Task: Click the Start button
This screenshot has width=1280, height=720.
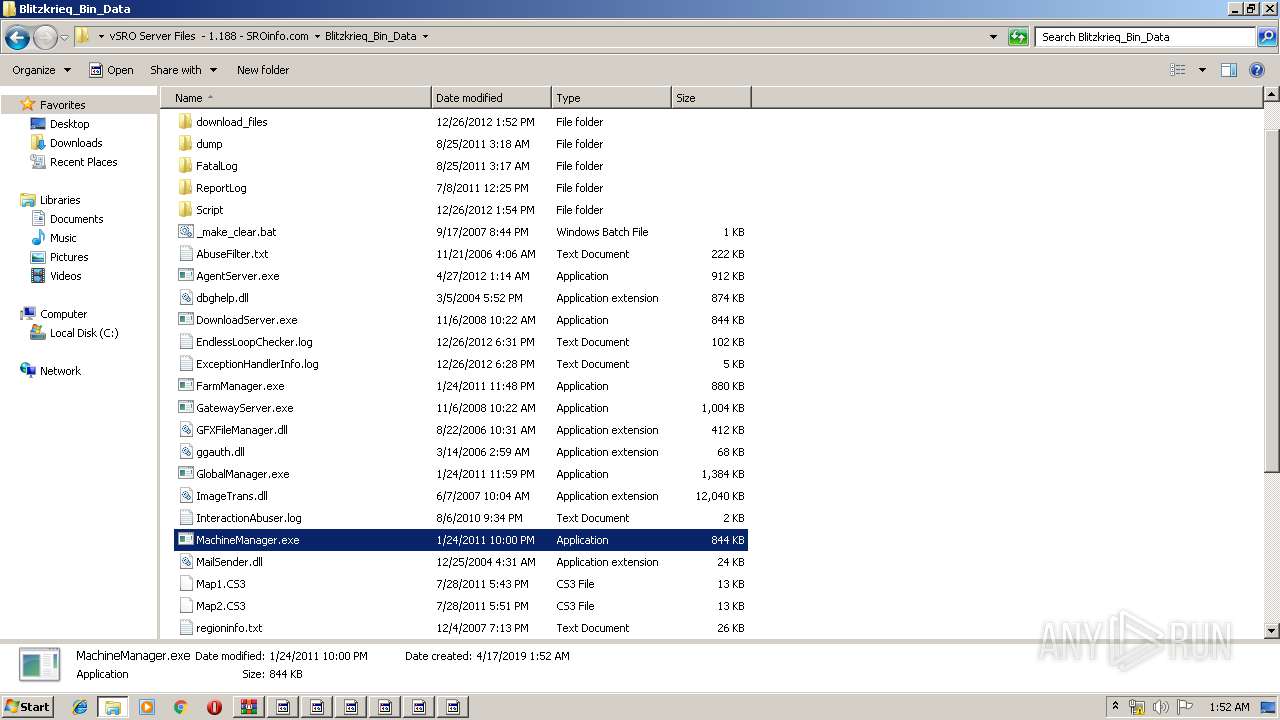Action: (x=28, y=707)
